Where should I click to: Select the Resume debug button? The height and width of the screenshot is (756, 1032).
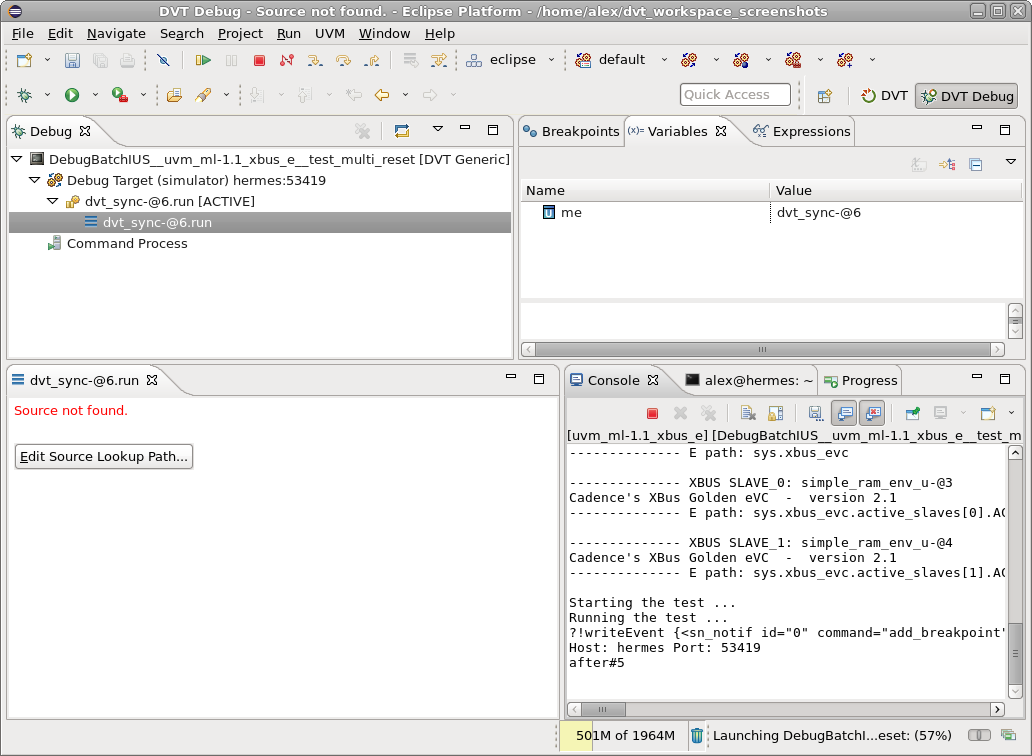coord(203,60)
